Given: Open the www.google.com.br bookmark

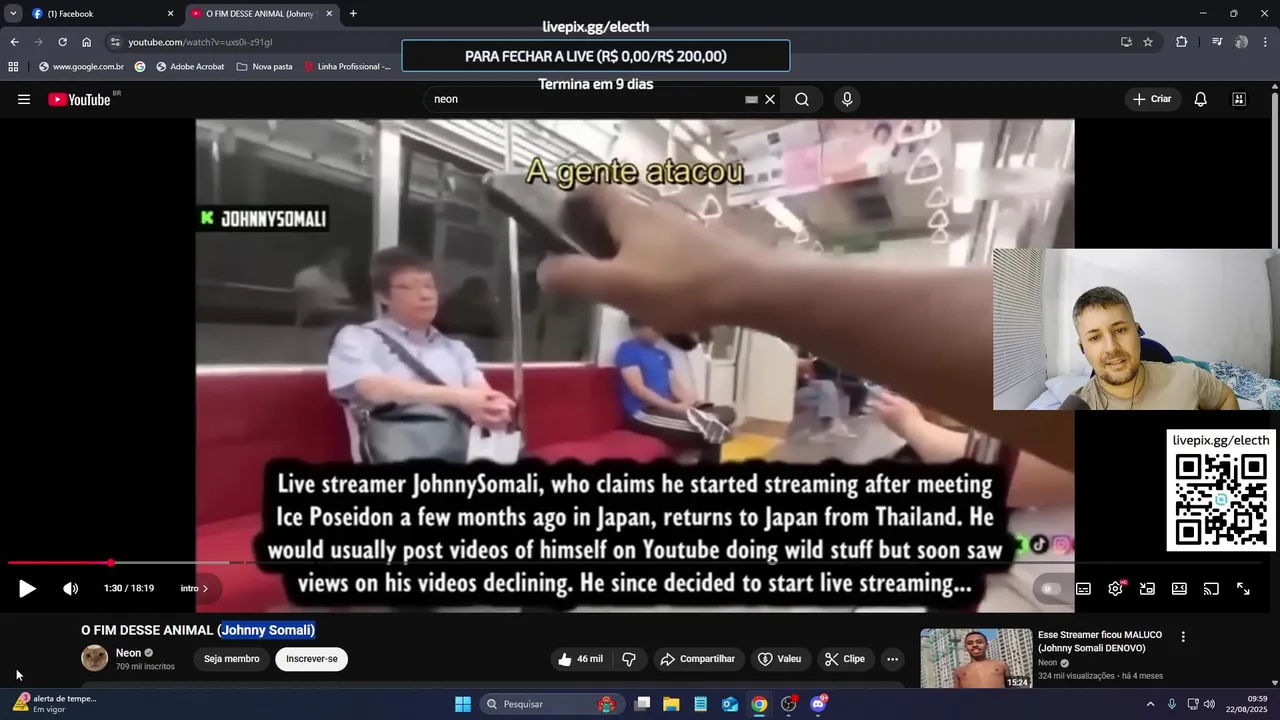Looking at the screenshot, I should coord(81,66).
